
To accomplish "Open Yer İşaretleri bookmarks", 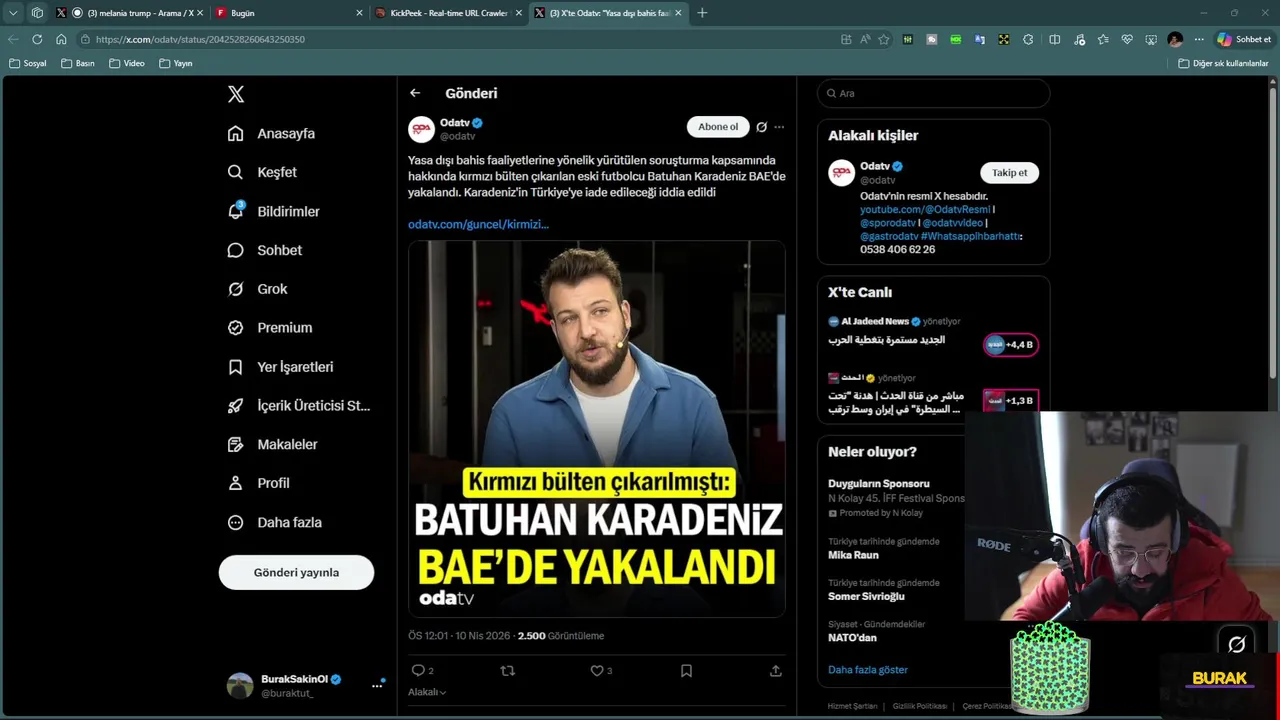I will click(280, 367).
